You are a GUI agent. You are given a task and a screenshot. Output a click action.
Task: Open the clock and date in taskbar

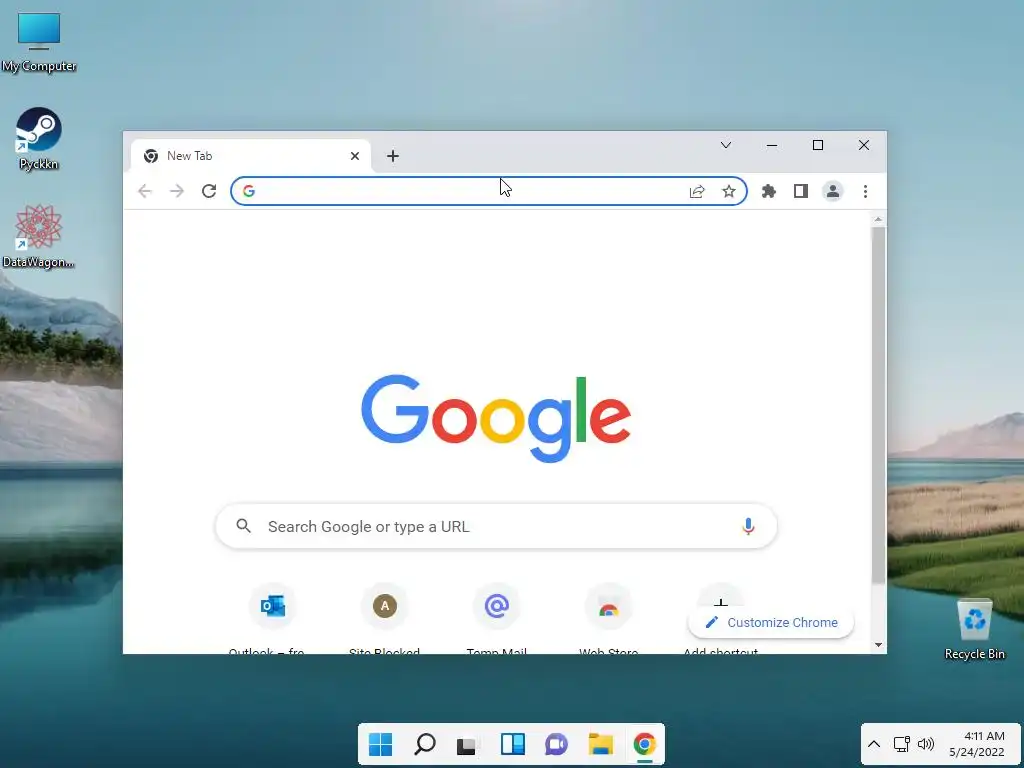[x=977, y=744]
